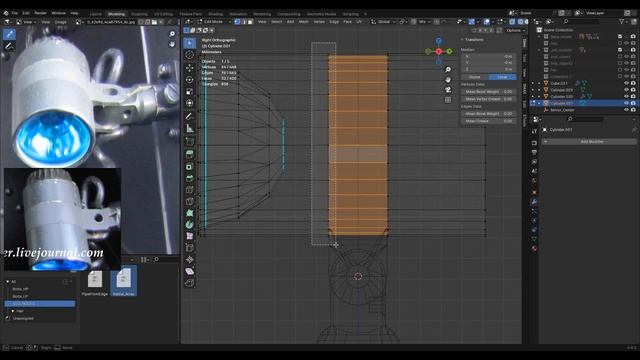Image resolution: width=640 pixels, height=360 pixels.
Task: Activate the Move tool
Action: (x=190, y=68)
